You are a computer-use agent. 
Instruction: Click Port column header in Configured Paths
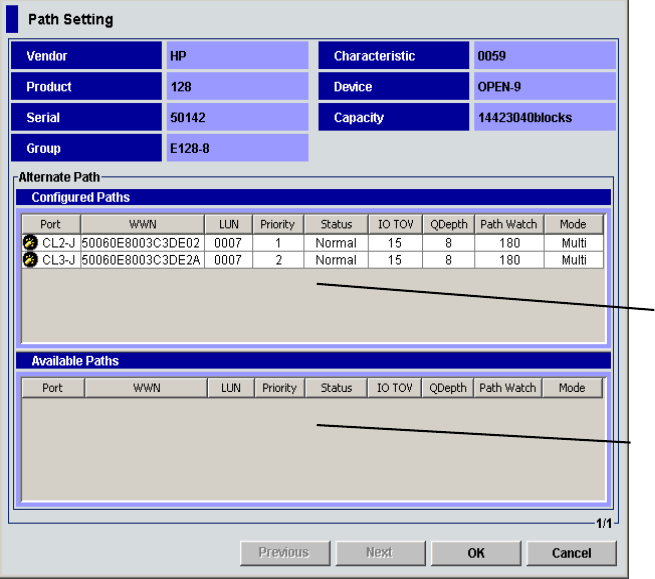(x=51, y=224)
